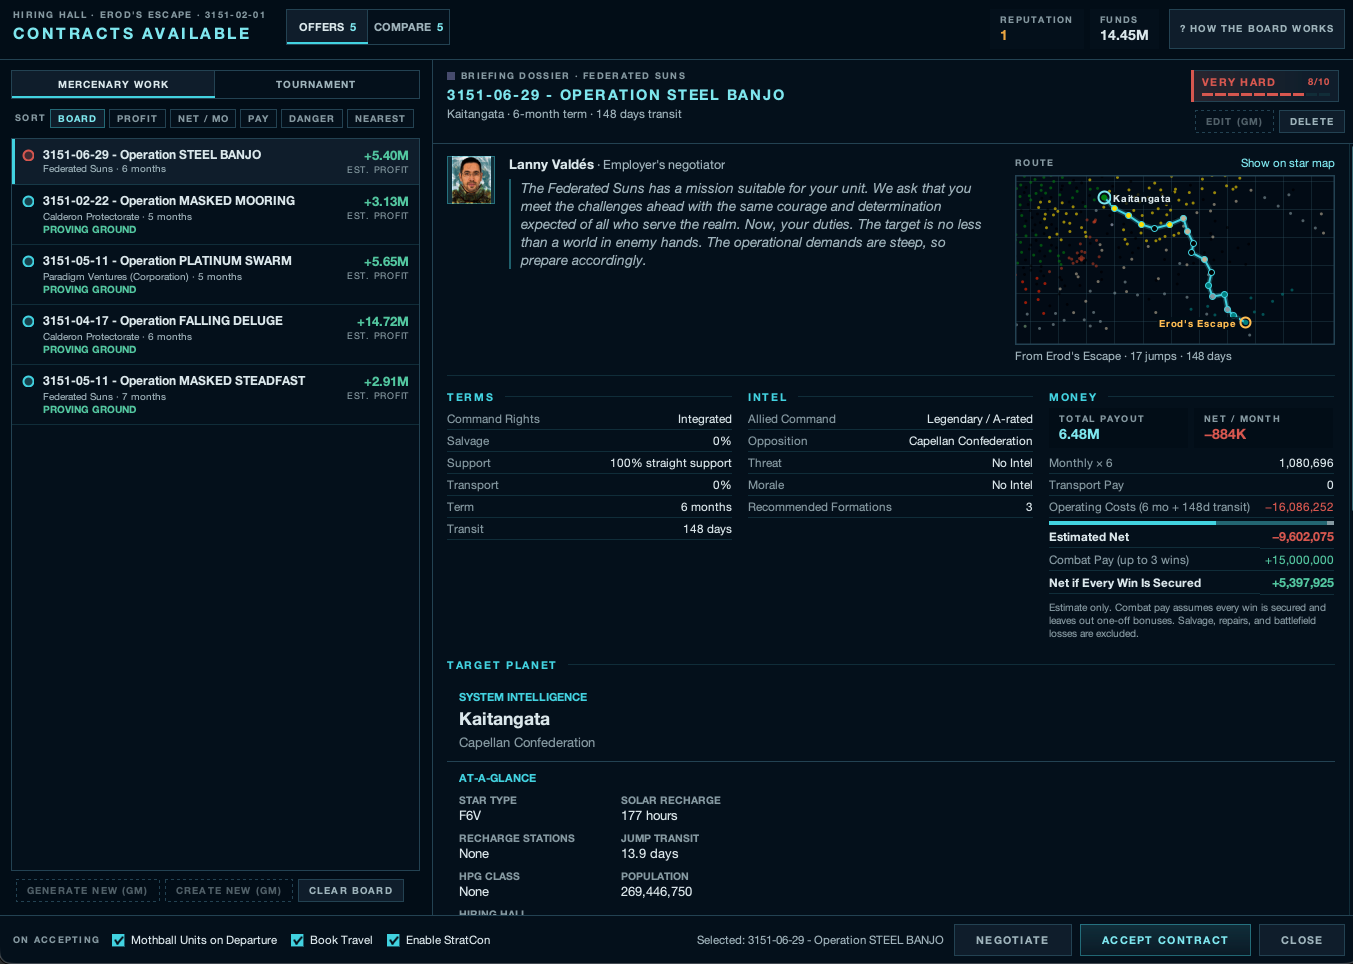Click the Net / Month -884K value
This screenshot has height=964, width=1353.
(x=1225, y=434)
